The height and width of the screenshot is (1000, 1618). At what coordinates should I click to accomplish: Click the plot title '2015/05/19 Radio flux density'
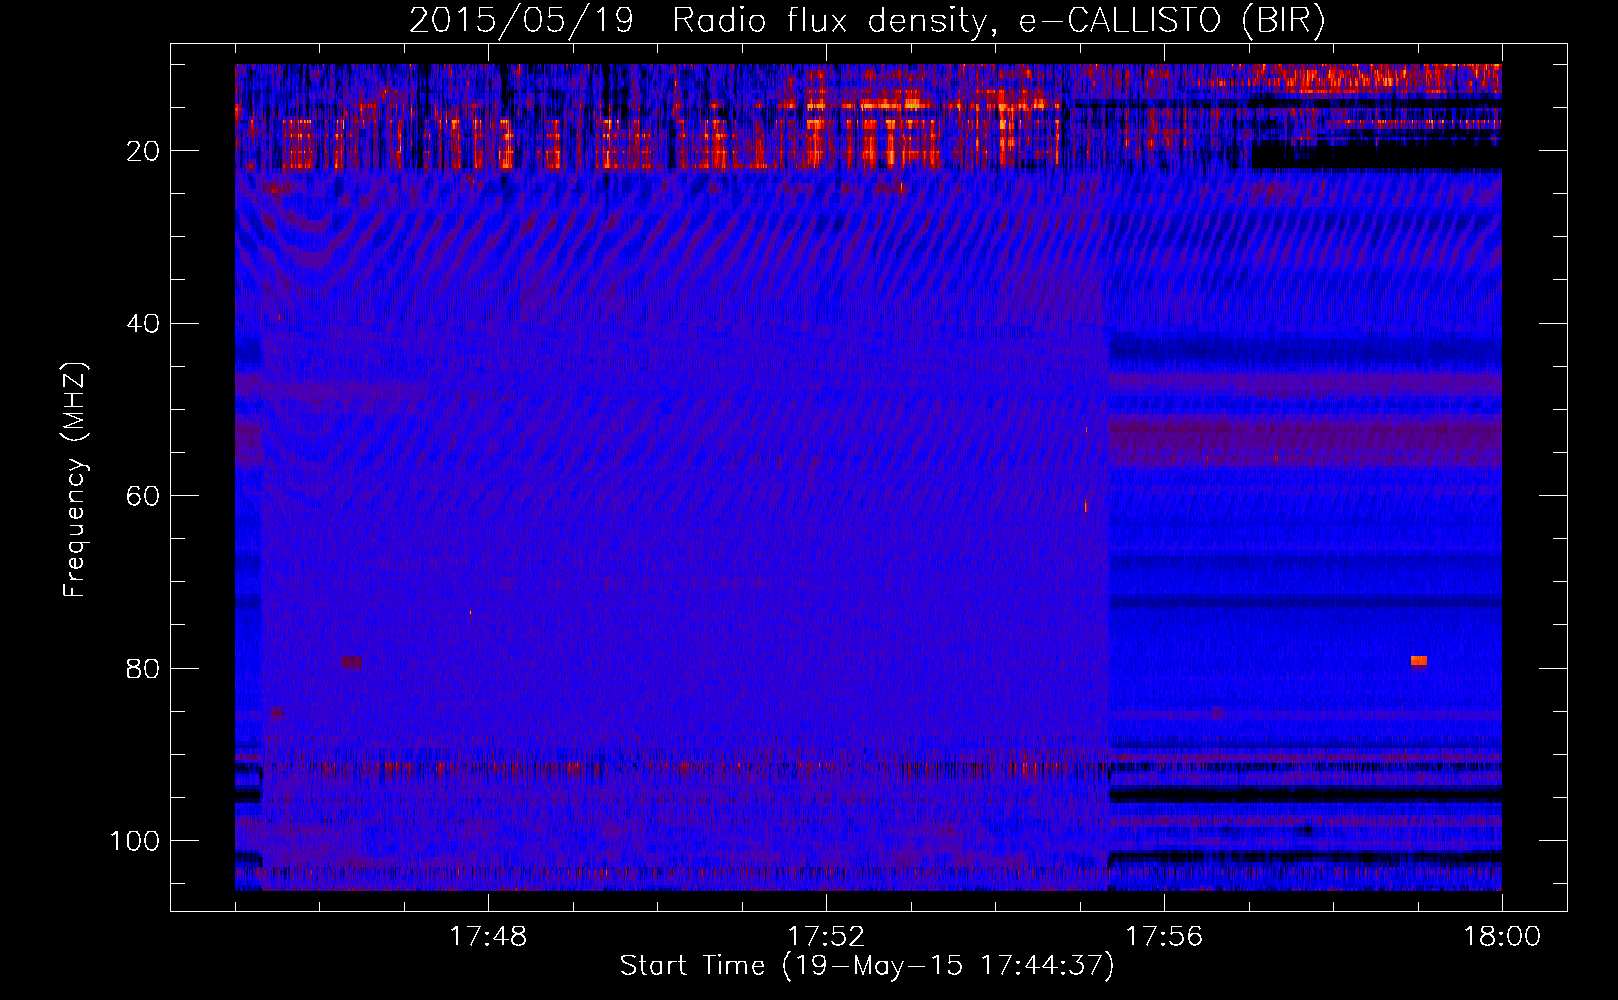coord(698,21)
